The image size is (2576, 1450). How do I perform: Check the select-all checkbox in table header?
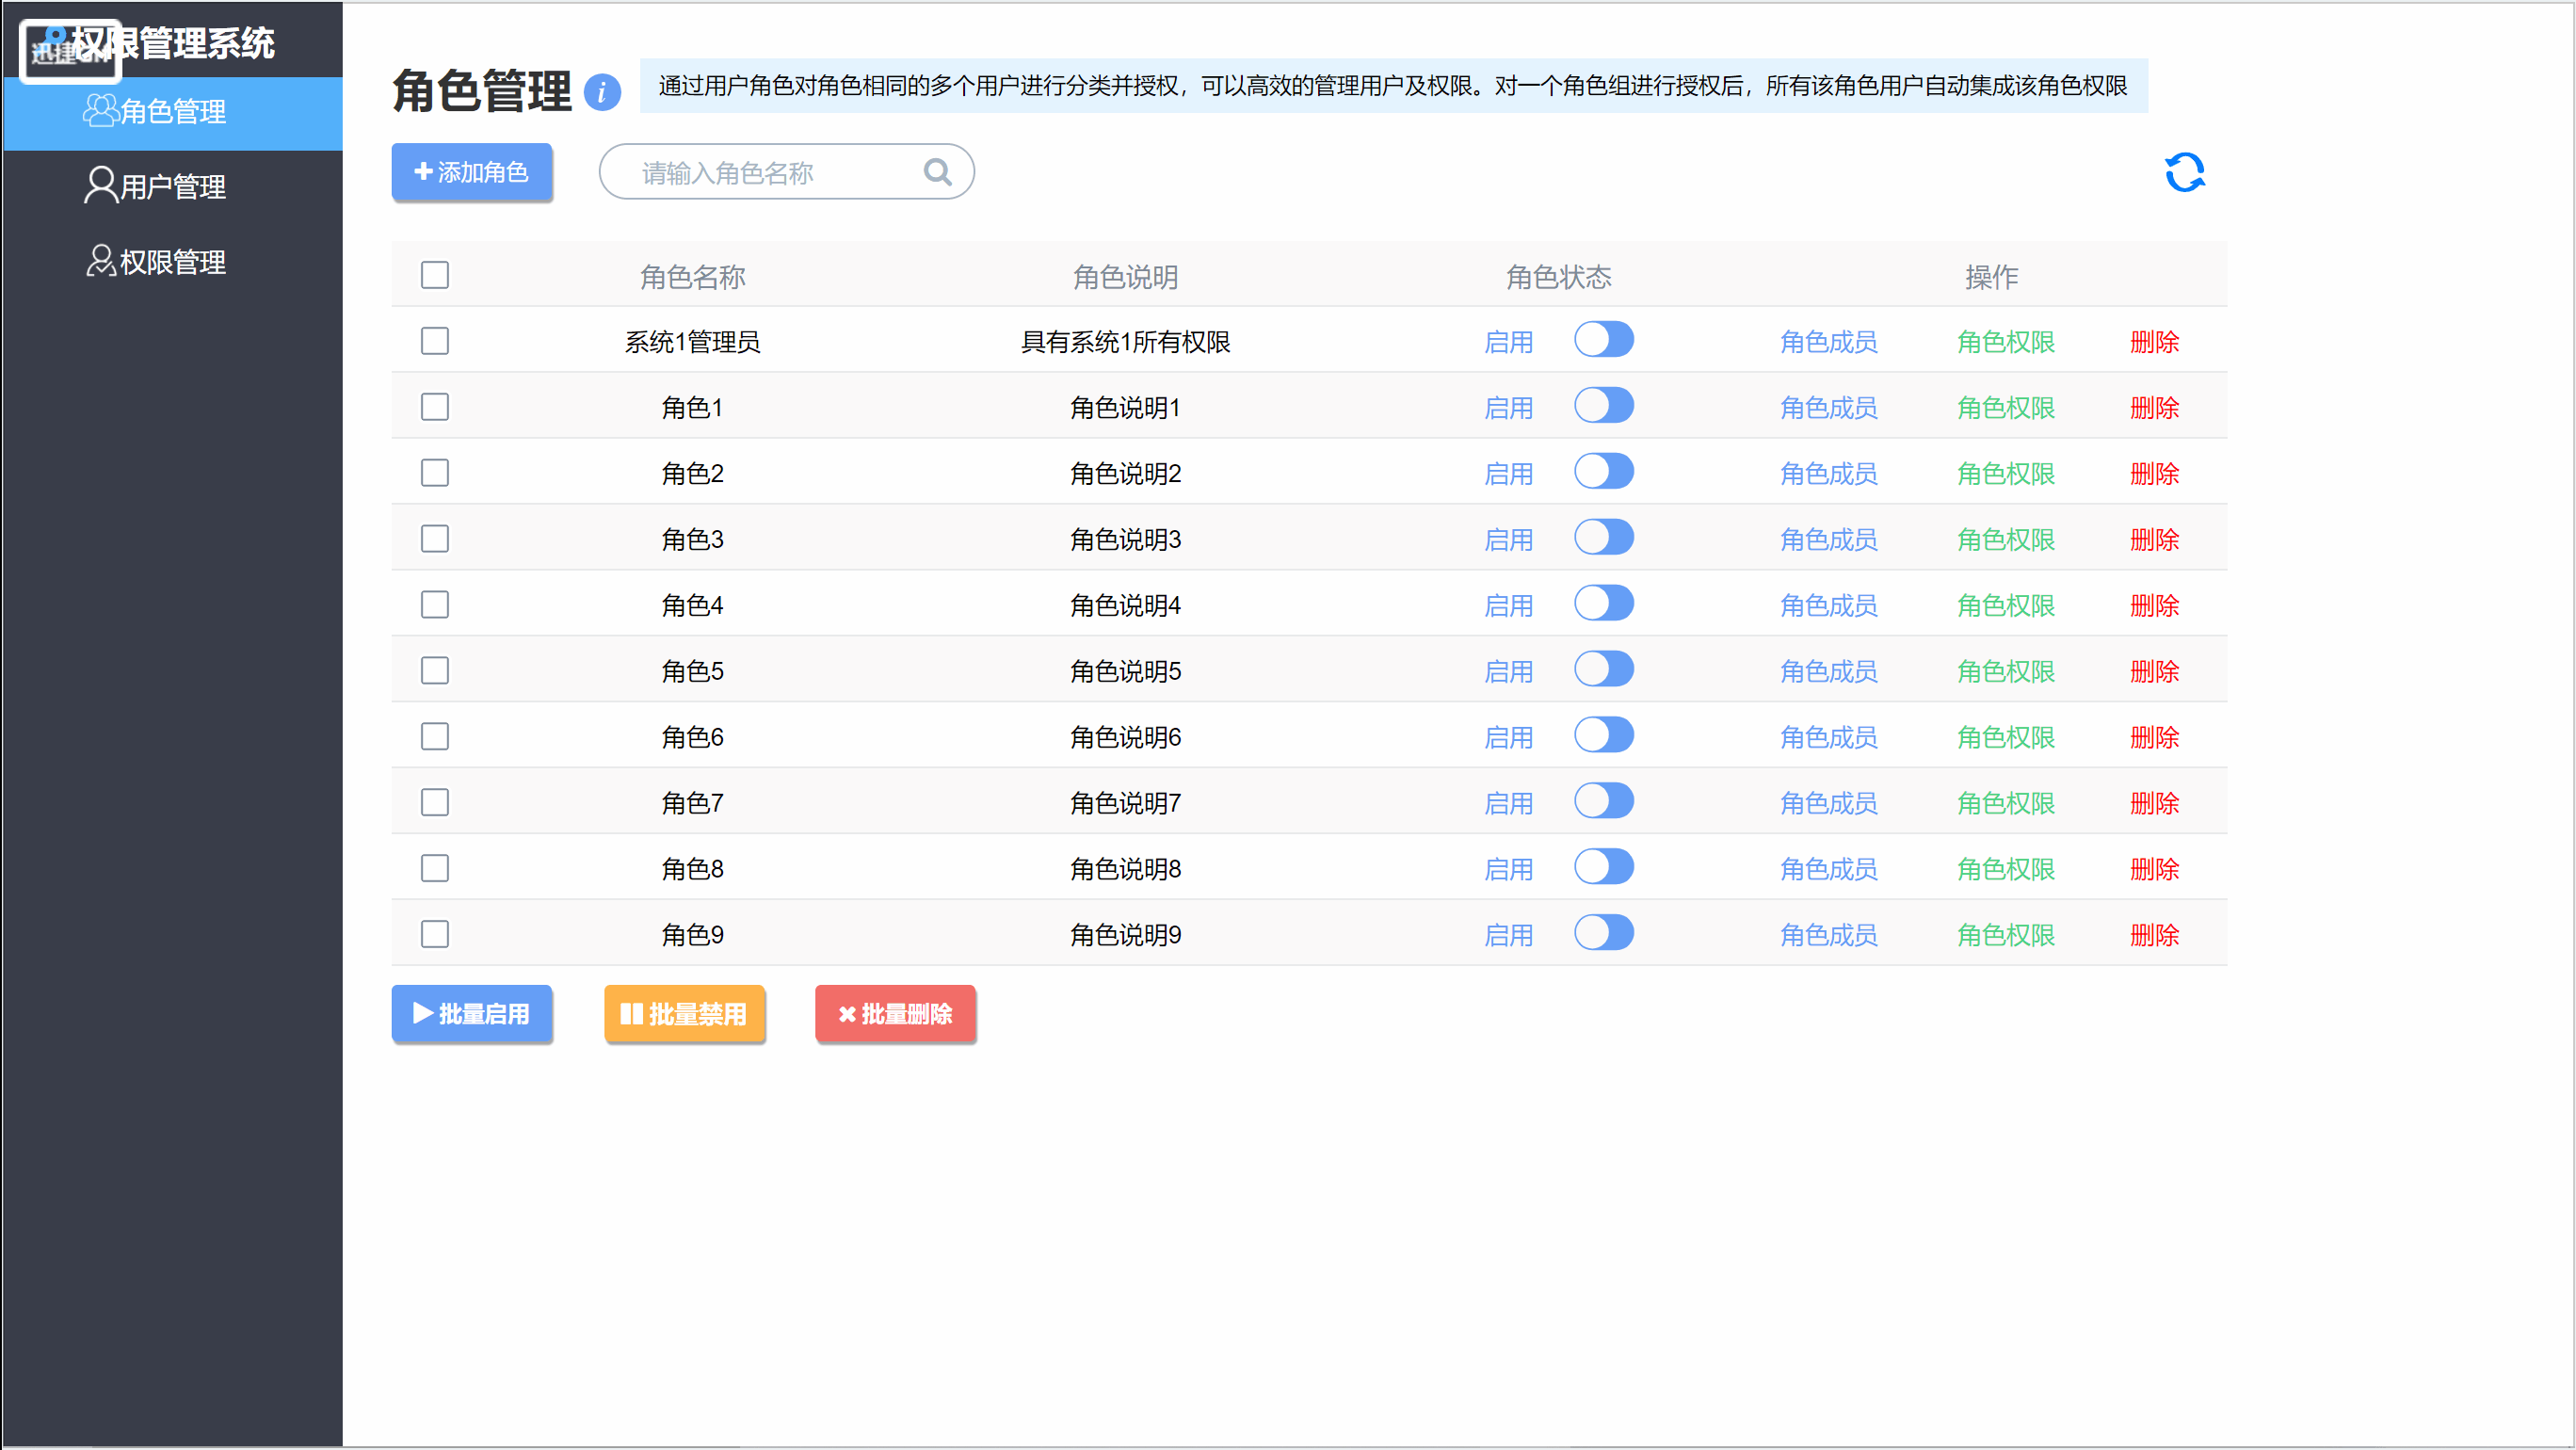point(435,274)
